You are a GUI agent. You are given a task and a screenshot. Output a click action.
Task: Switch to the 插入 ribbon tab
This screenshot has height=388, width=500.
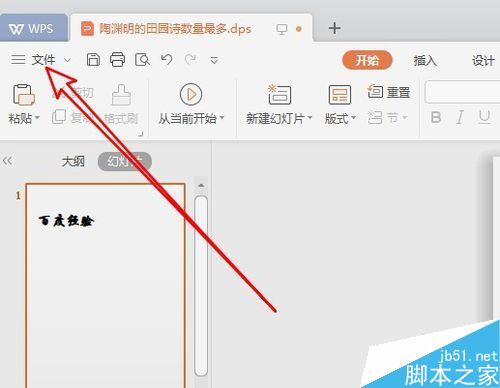pos(425,61)
